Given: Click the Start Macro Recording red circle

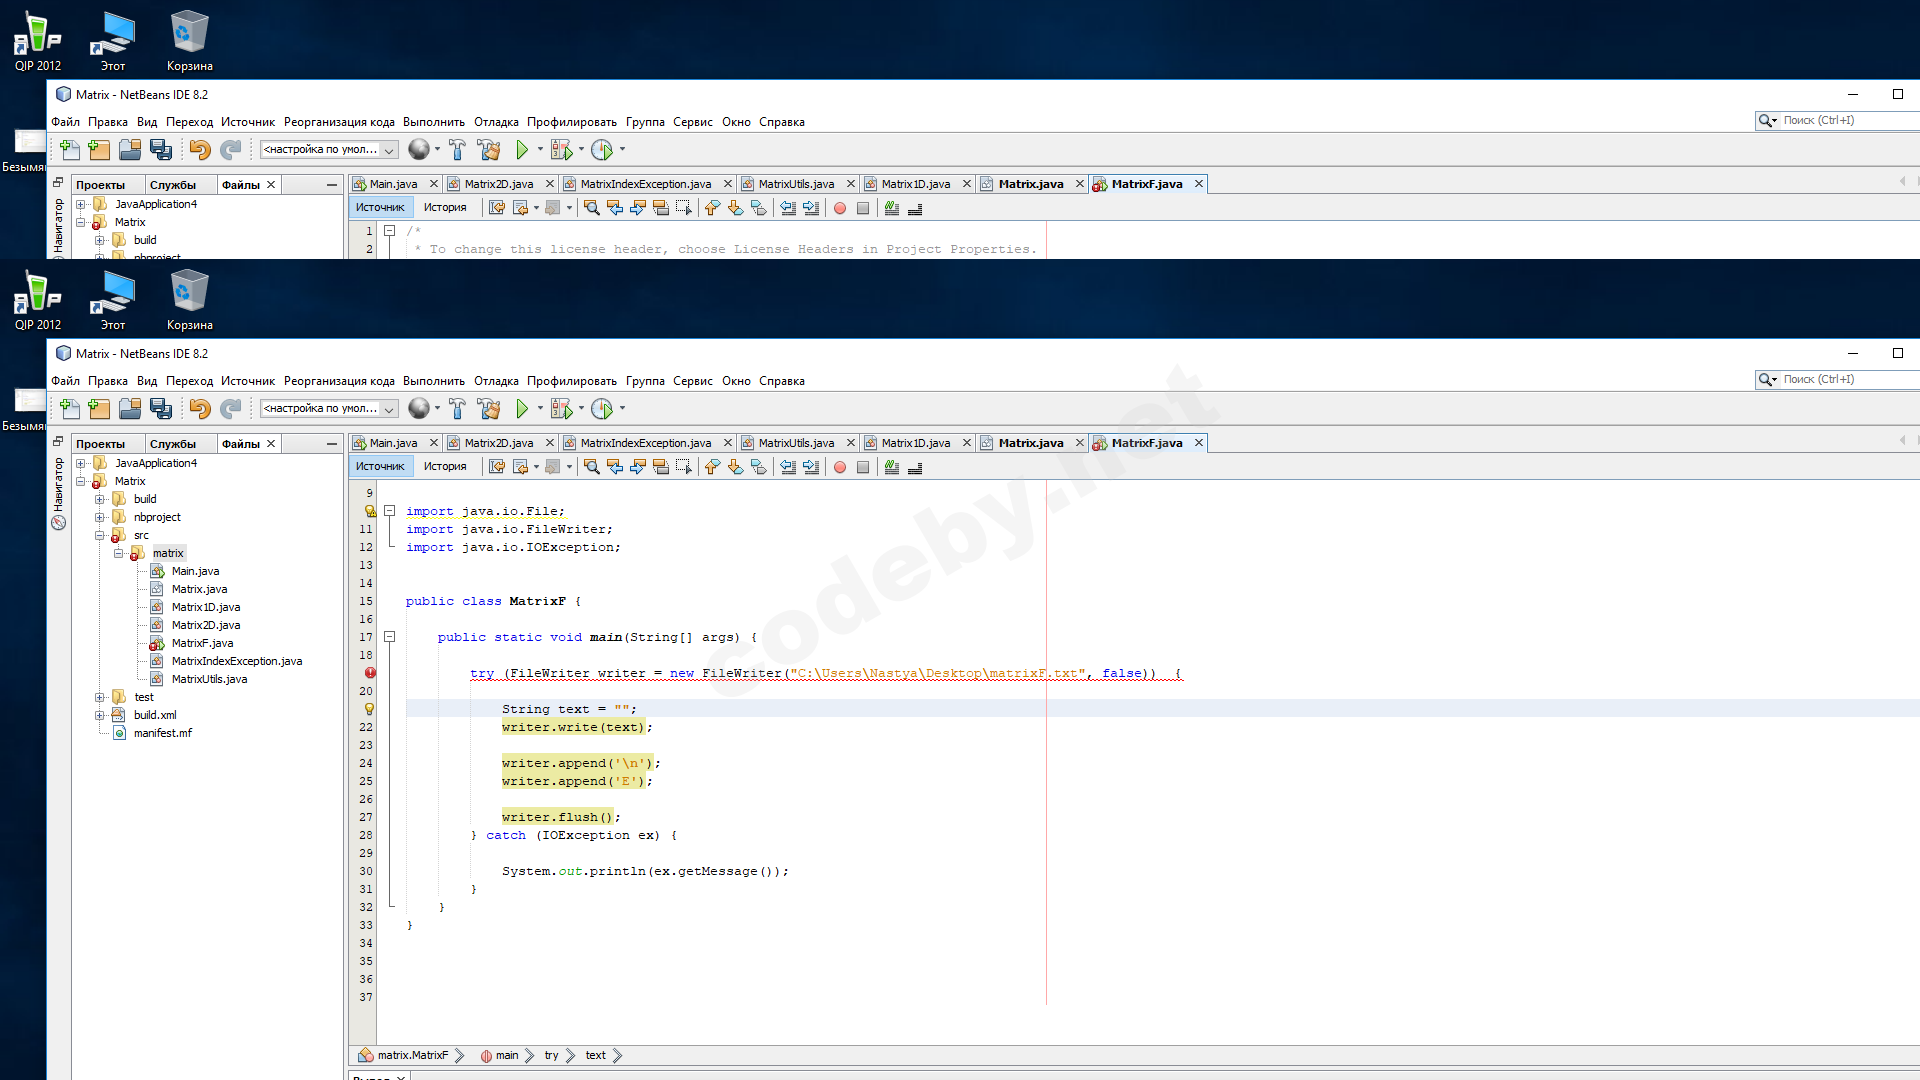Looking at the screenshot, I should (840, 467).
